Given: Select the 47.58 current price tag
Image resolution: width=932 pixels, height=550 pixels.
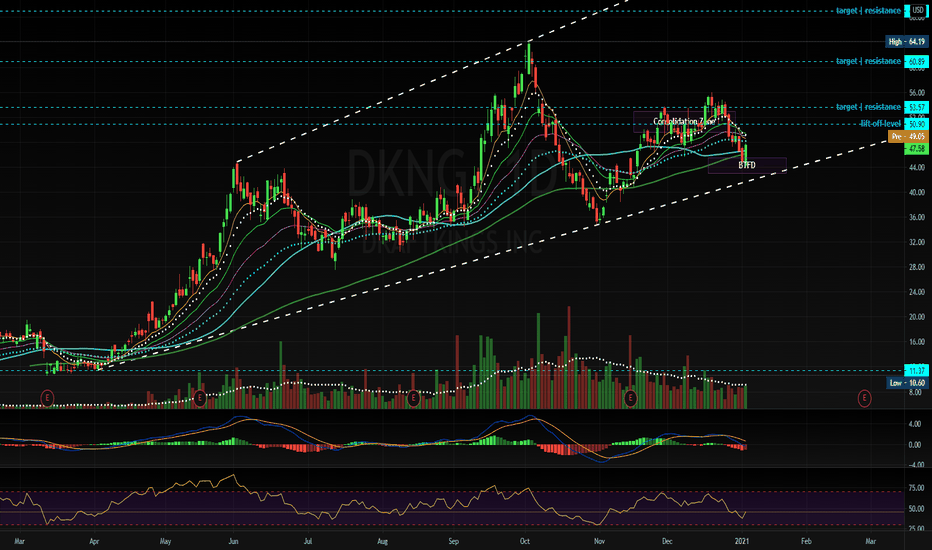Looking at the screenshot, I should point(916,149).
